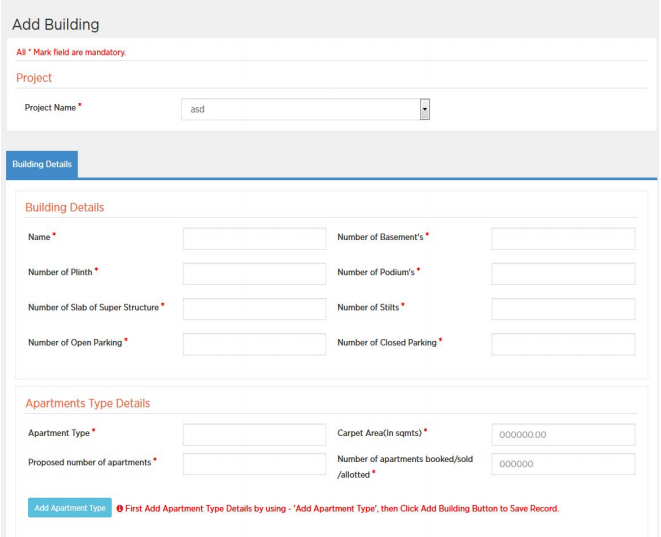Focus the Apartment Type text field
This screenshot has width=661, height=537.
(254, 434)
